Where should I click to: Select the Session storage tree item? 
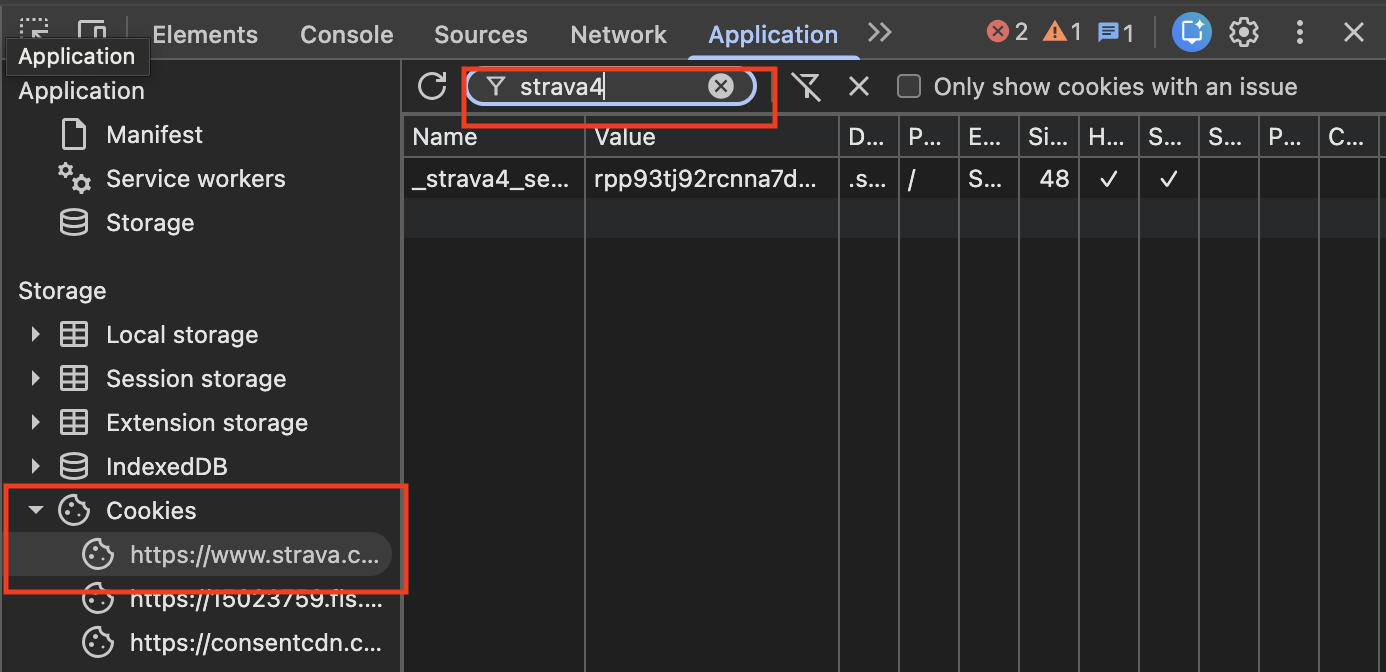[x=196, y=379]
